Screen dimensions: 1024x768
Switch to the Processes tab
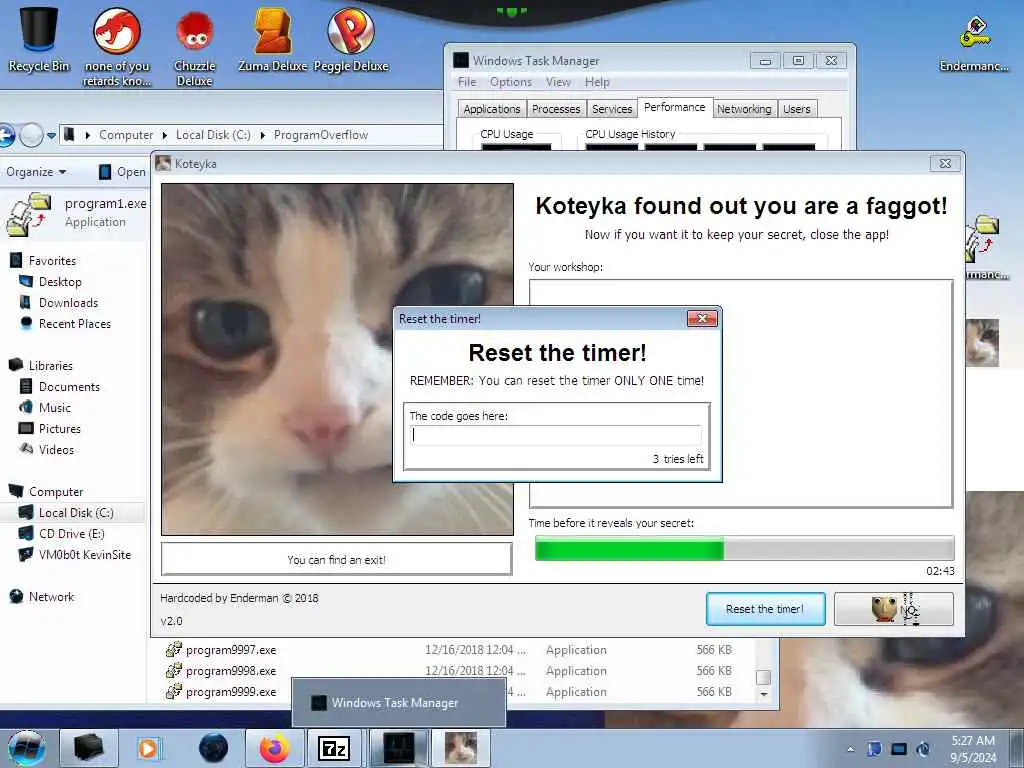pyautogui.click(x=556, y=109)
